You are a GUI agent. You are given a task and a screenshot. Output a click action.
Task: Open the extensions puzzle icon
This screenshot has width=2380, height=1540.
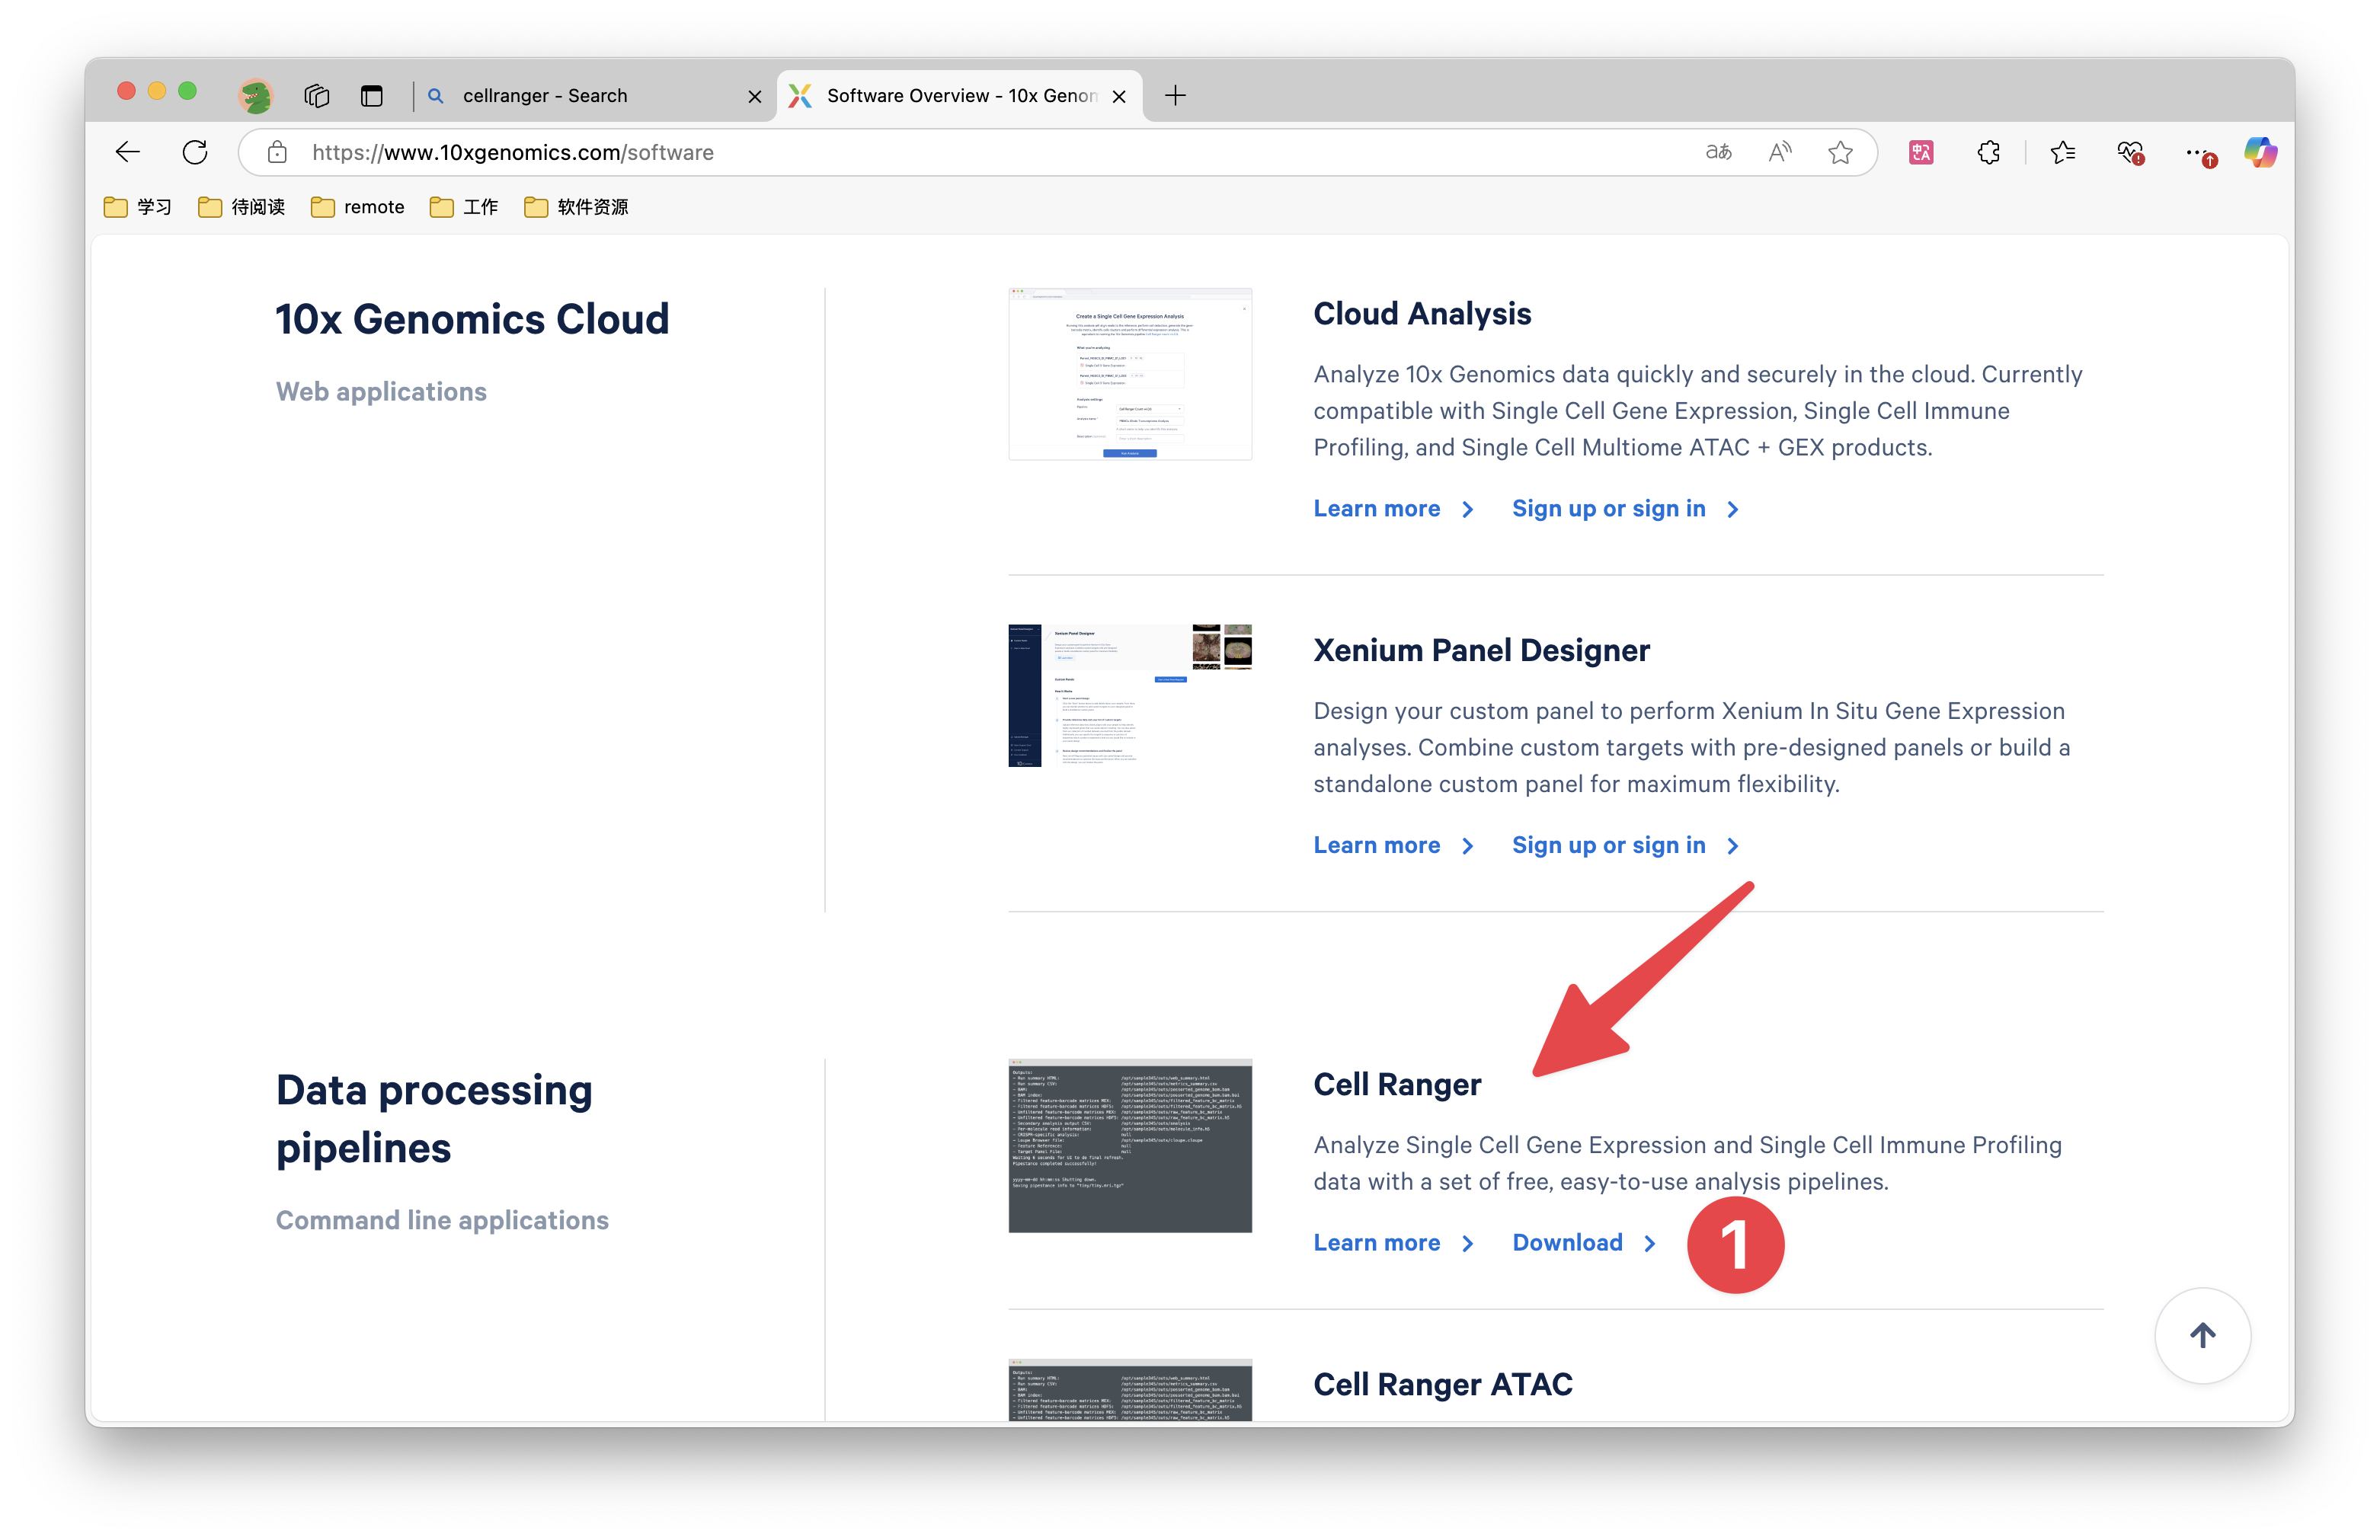tap(1989, 152)
